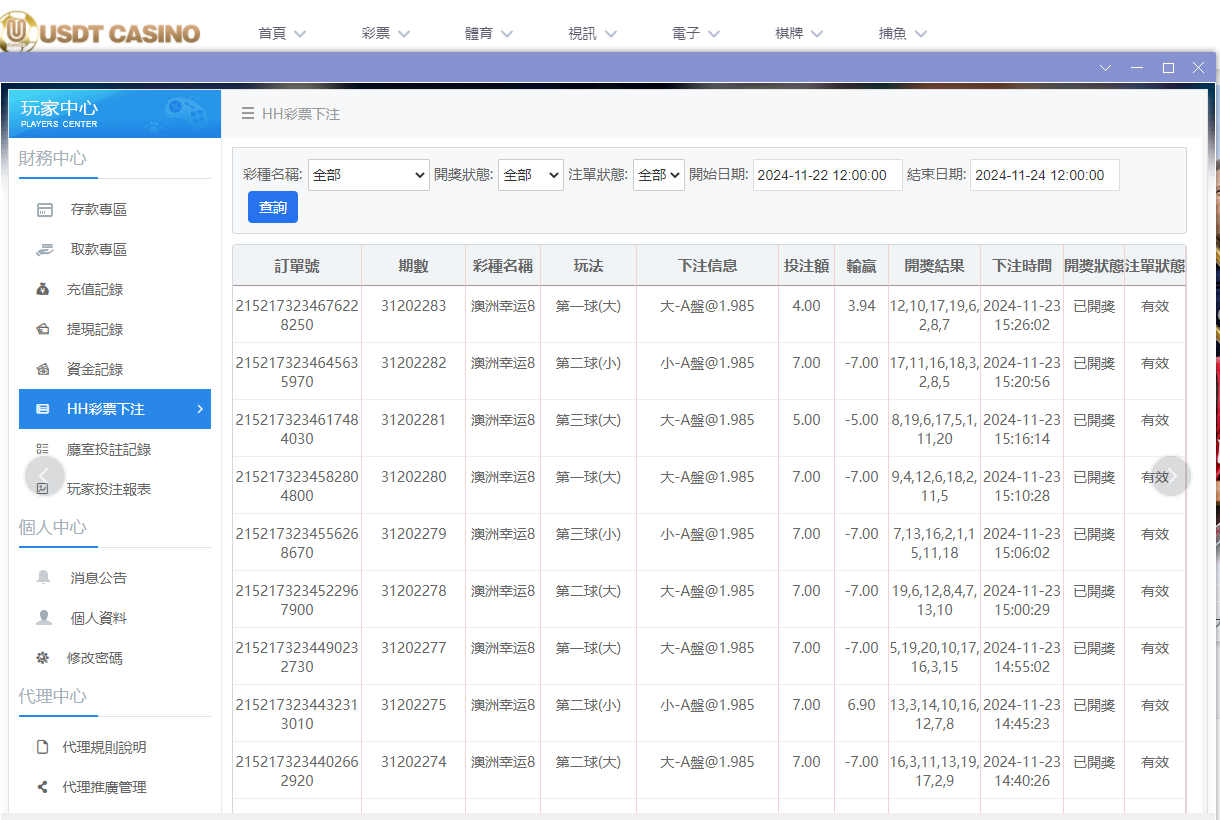
Task: Click the 開始日期 date input field
Action: (827, 174)
